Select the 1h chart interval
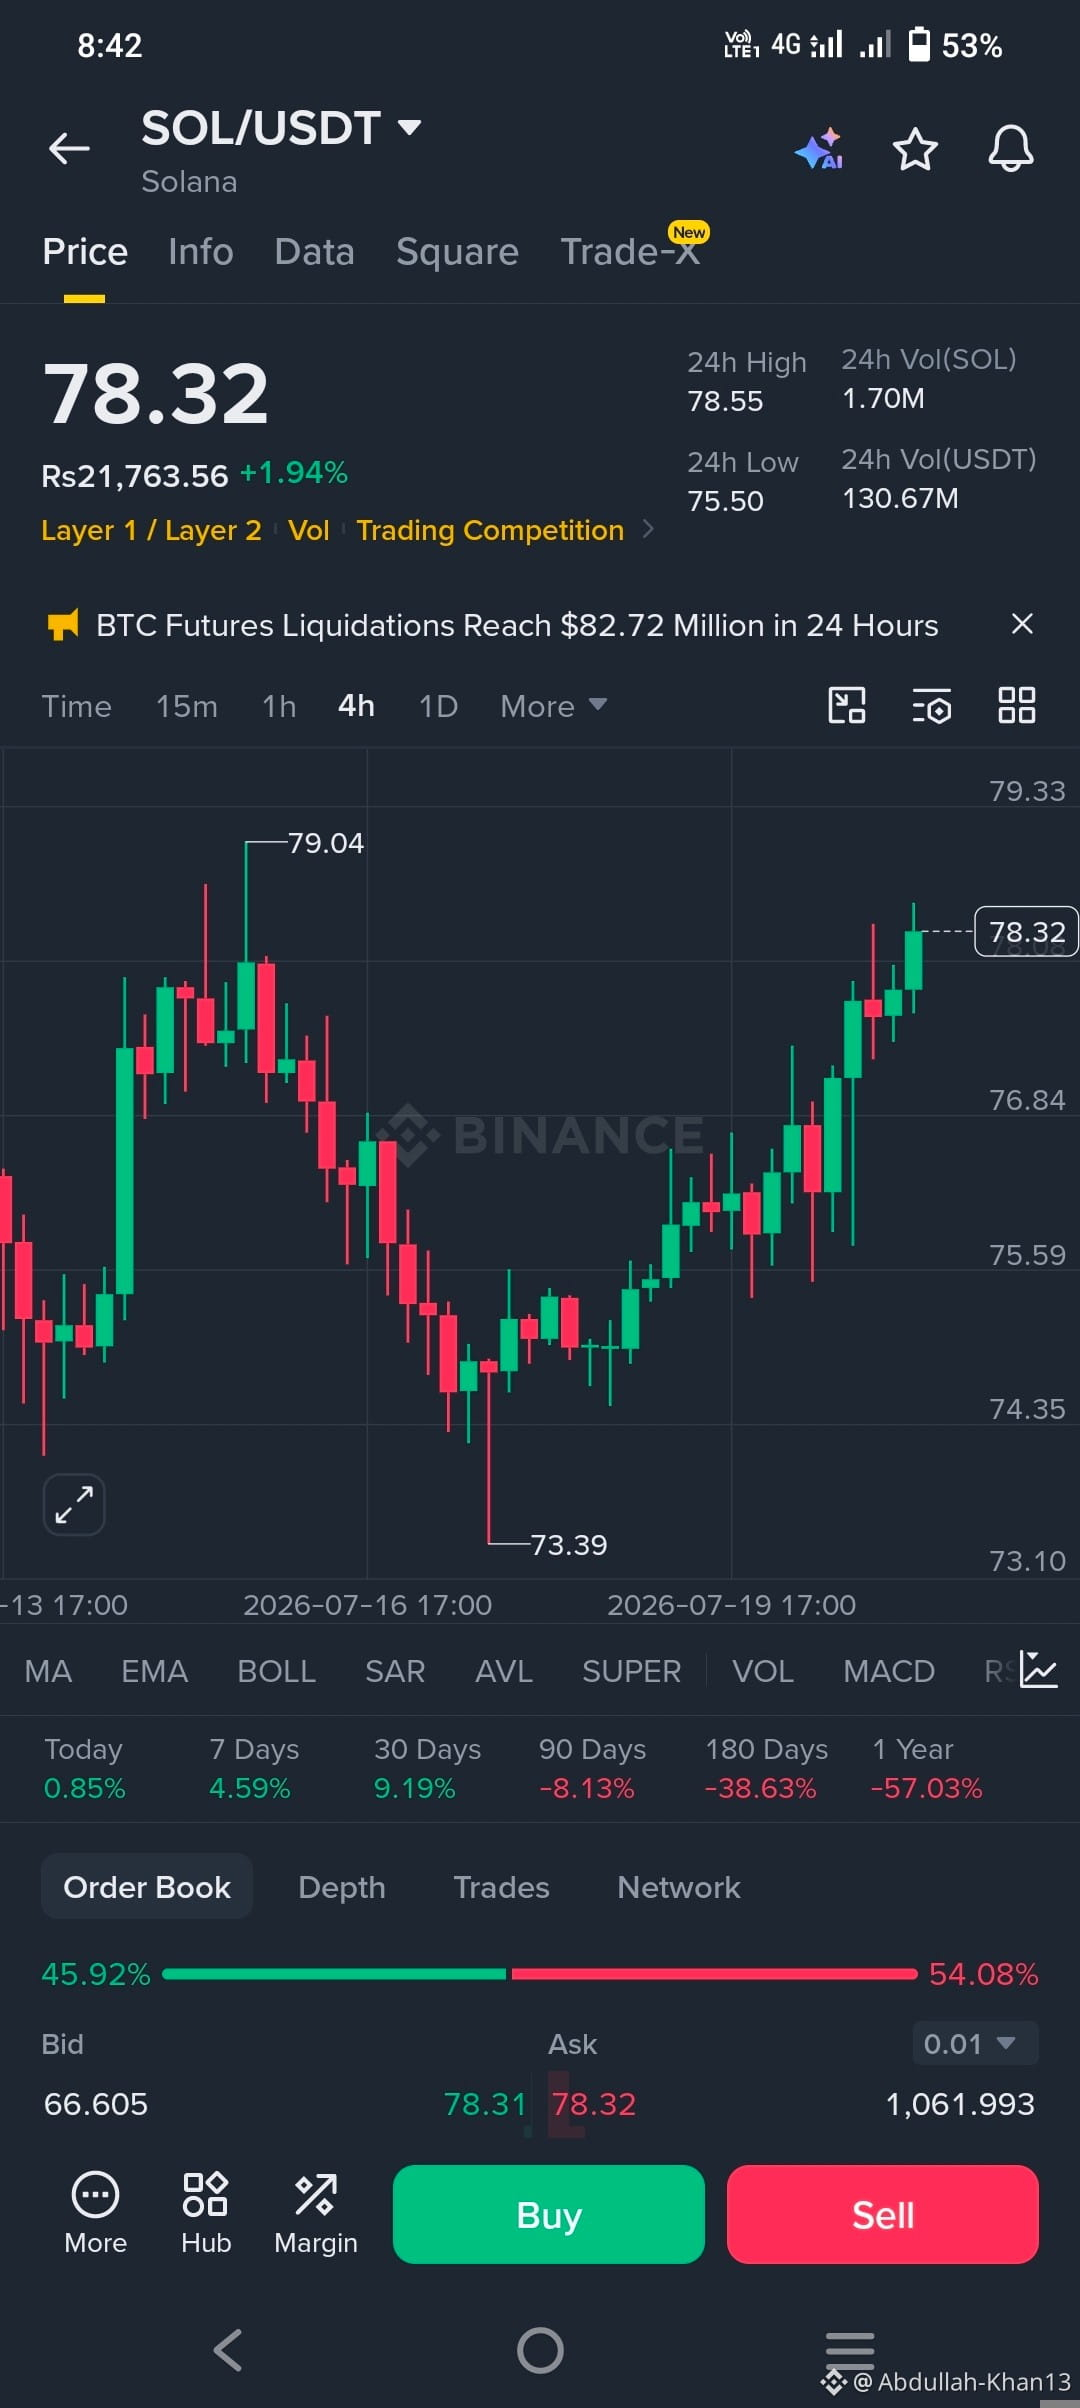This screenshot has height=2408, width=1080. point(279,706)
